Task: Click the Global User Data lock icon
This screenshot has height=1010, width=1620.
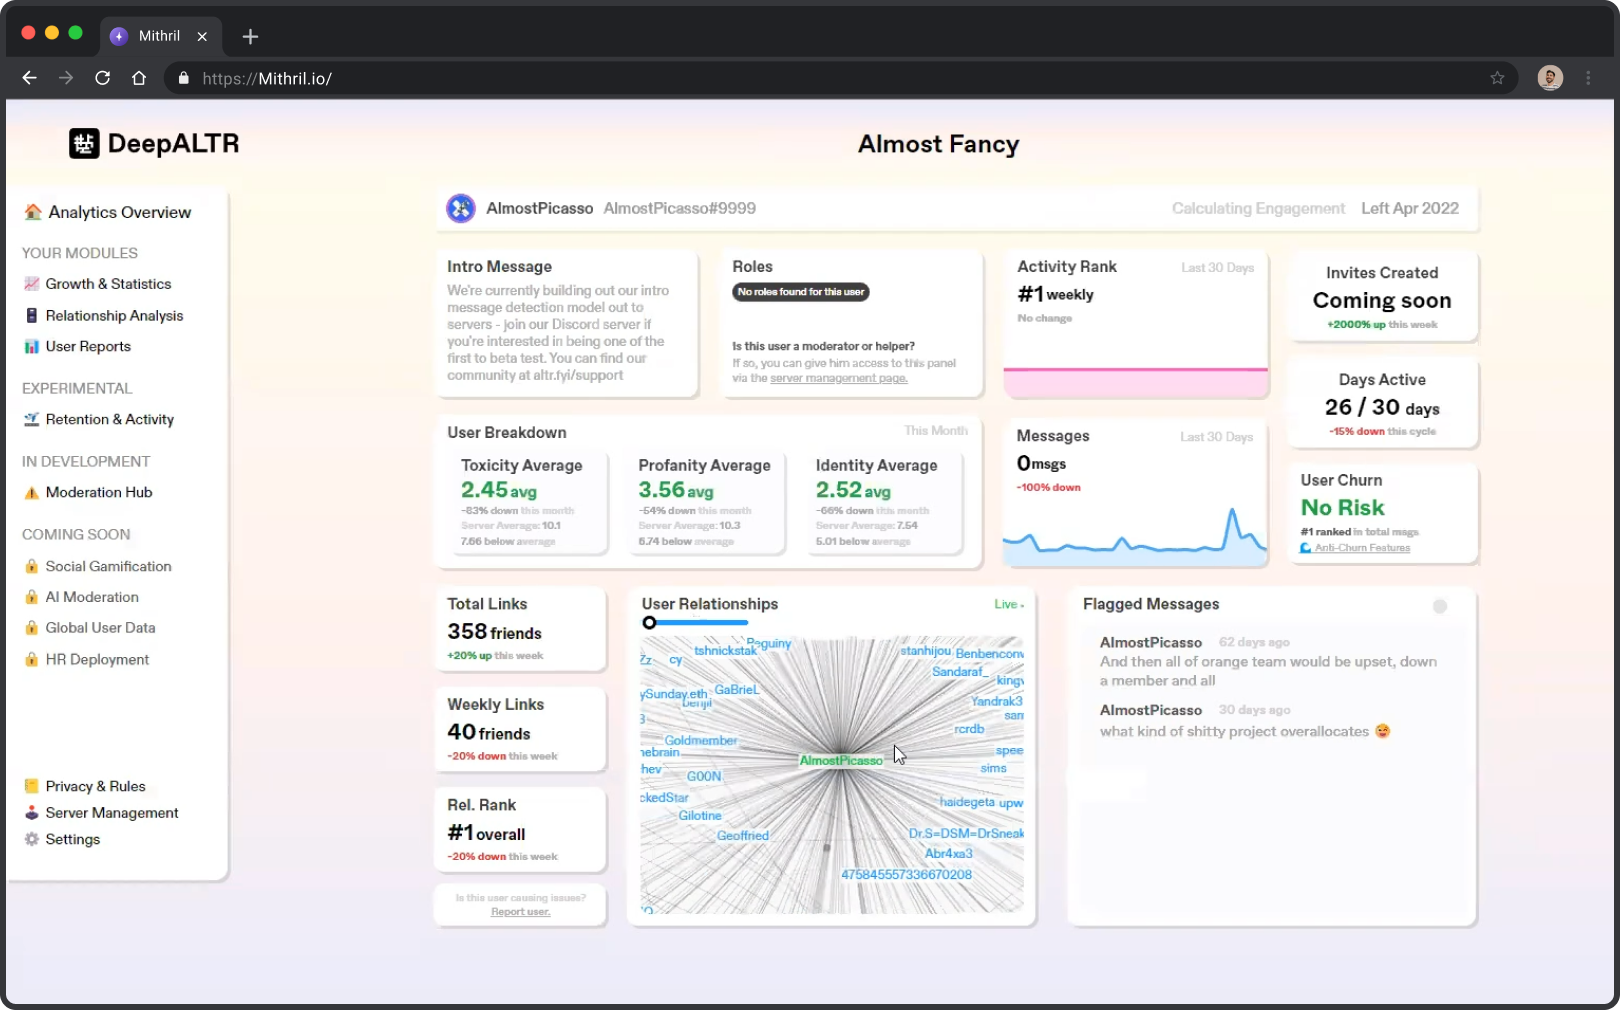Action: (x=32, y=628)
